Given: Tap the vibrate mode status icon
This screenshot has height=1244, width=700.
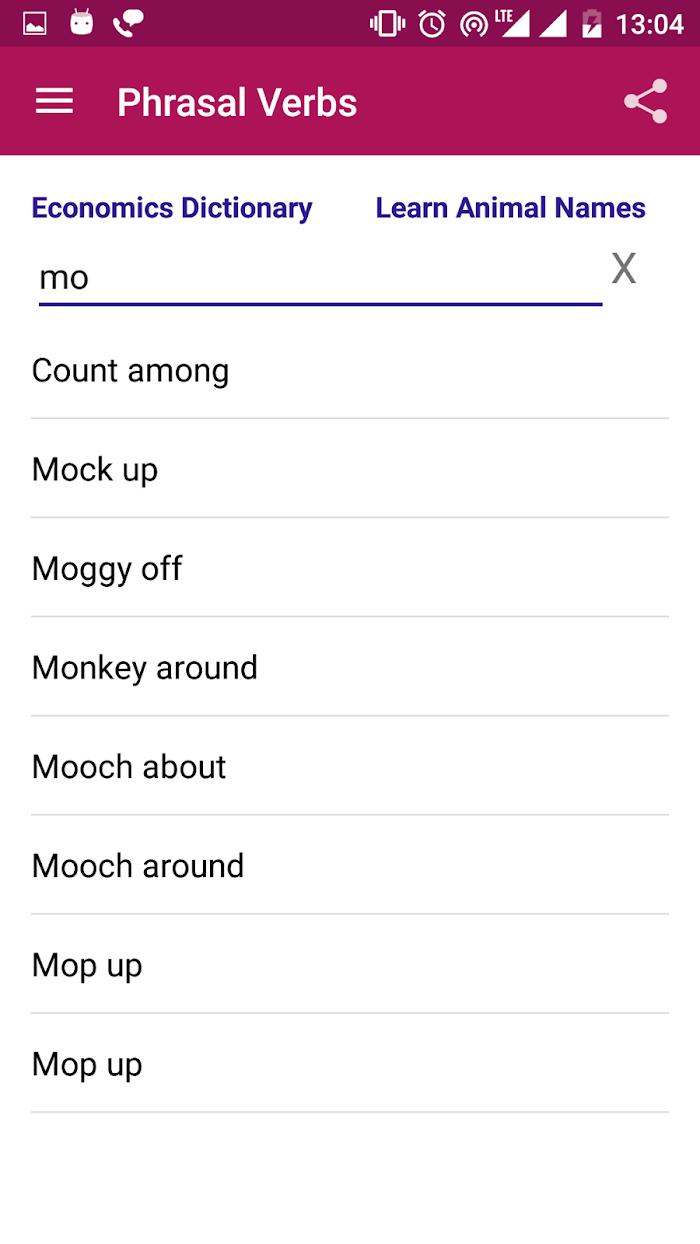Looking at the screenshot, I should (387, 23).
